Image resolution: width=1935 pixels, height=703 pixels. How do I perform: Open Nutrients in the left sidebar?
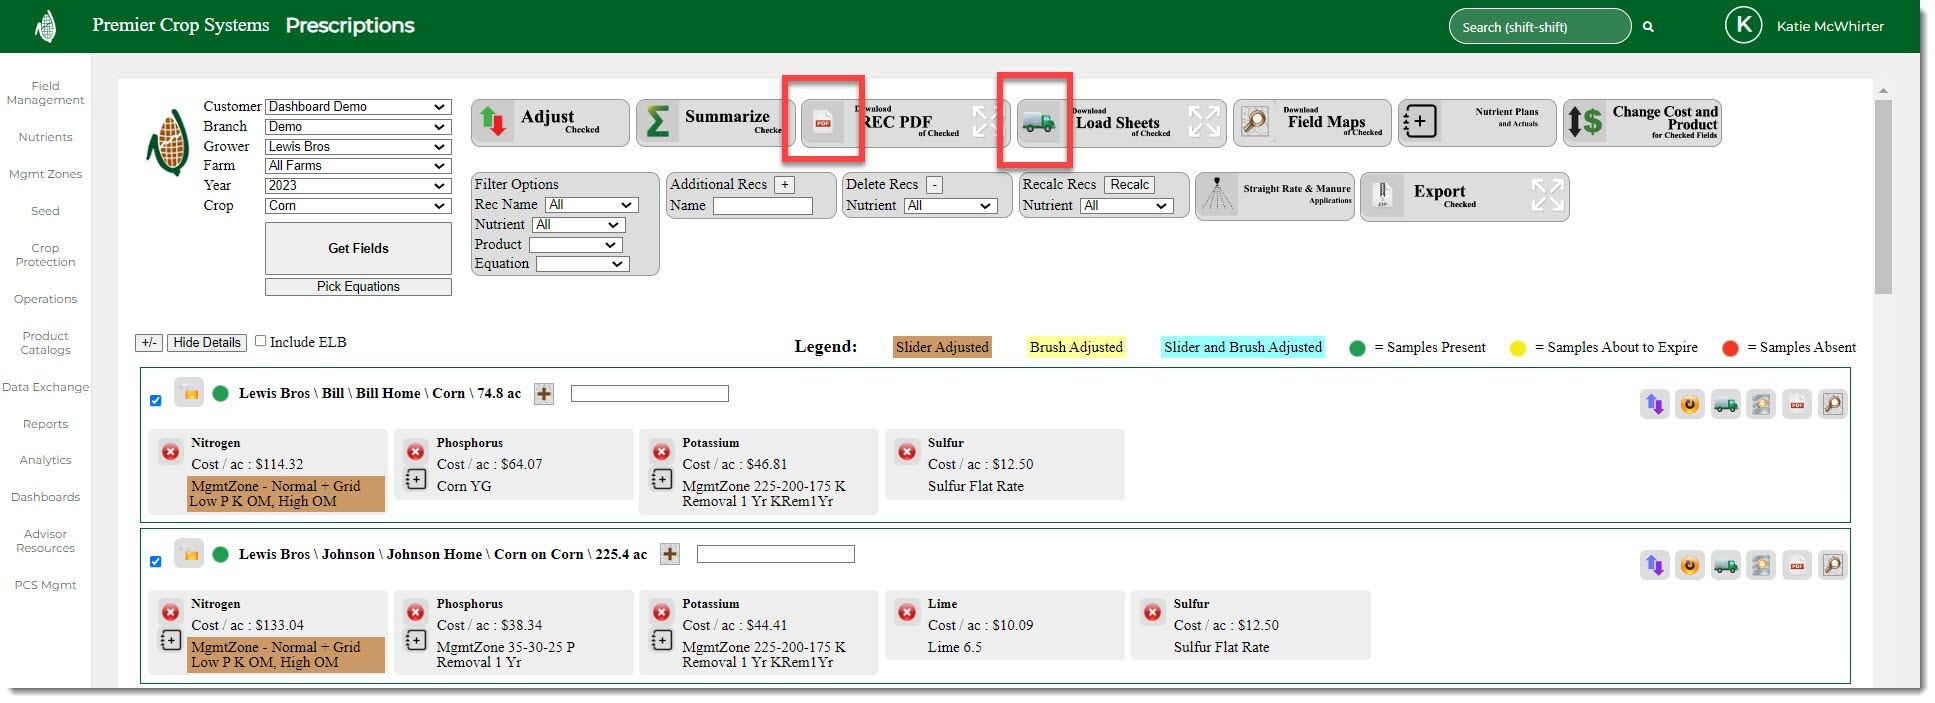[45, 137]
